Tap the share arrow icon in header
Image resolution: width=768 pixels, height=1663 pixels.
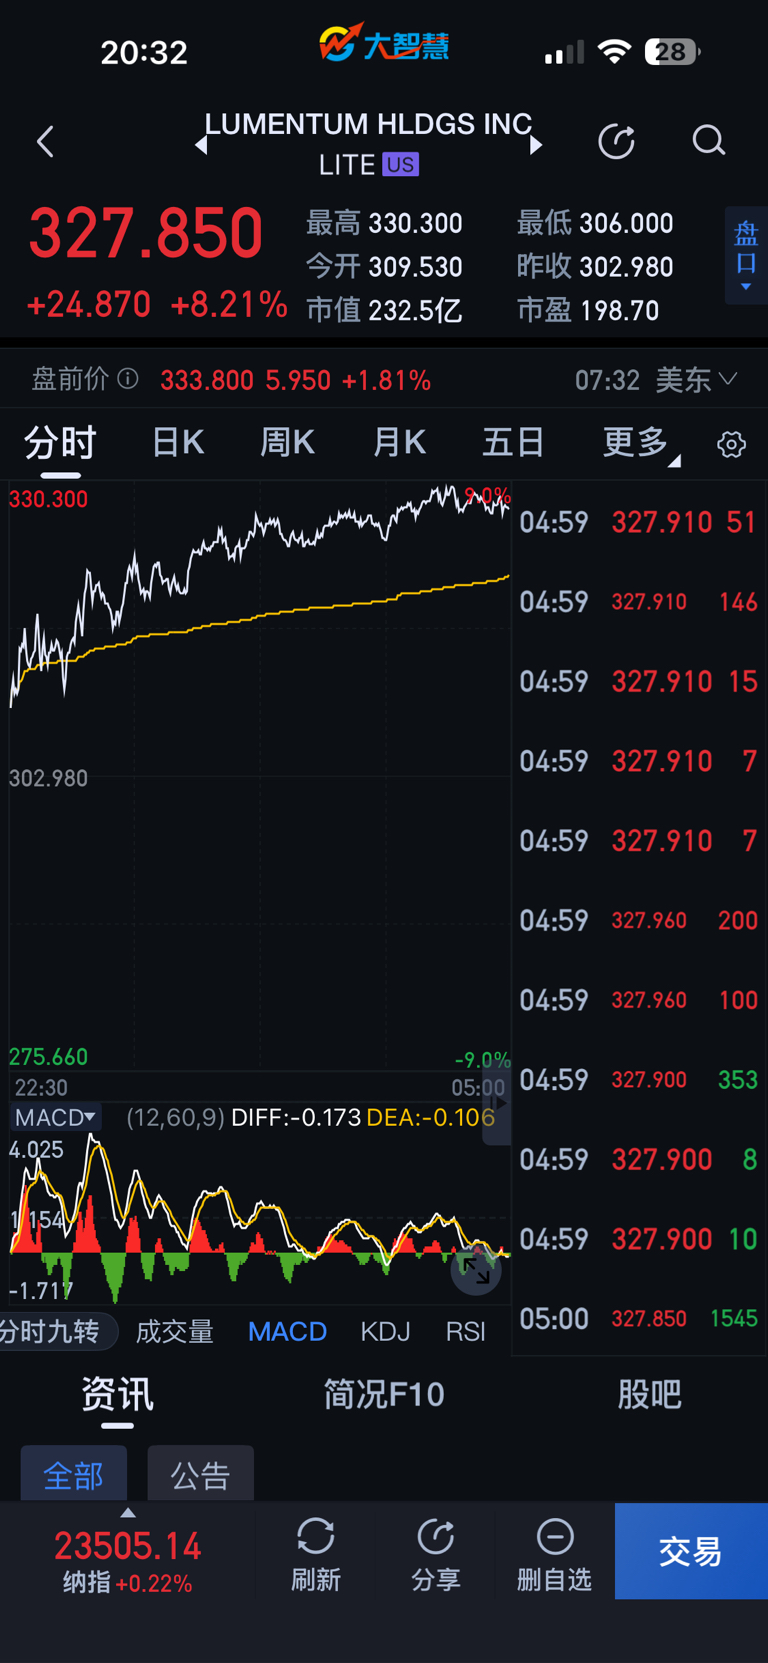[x=616, y=141]
